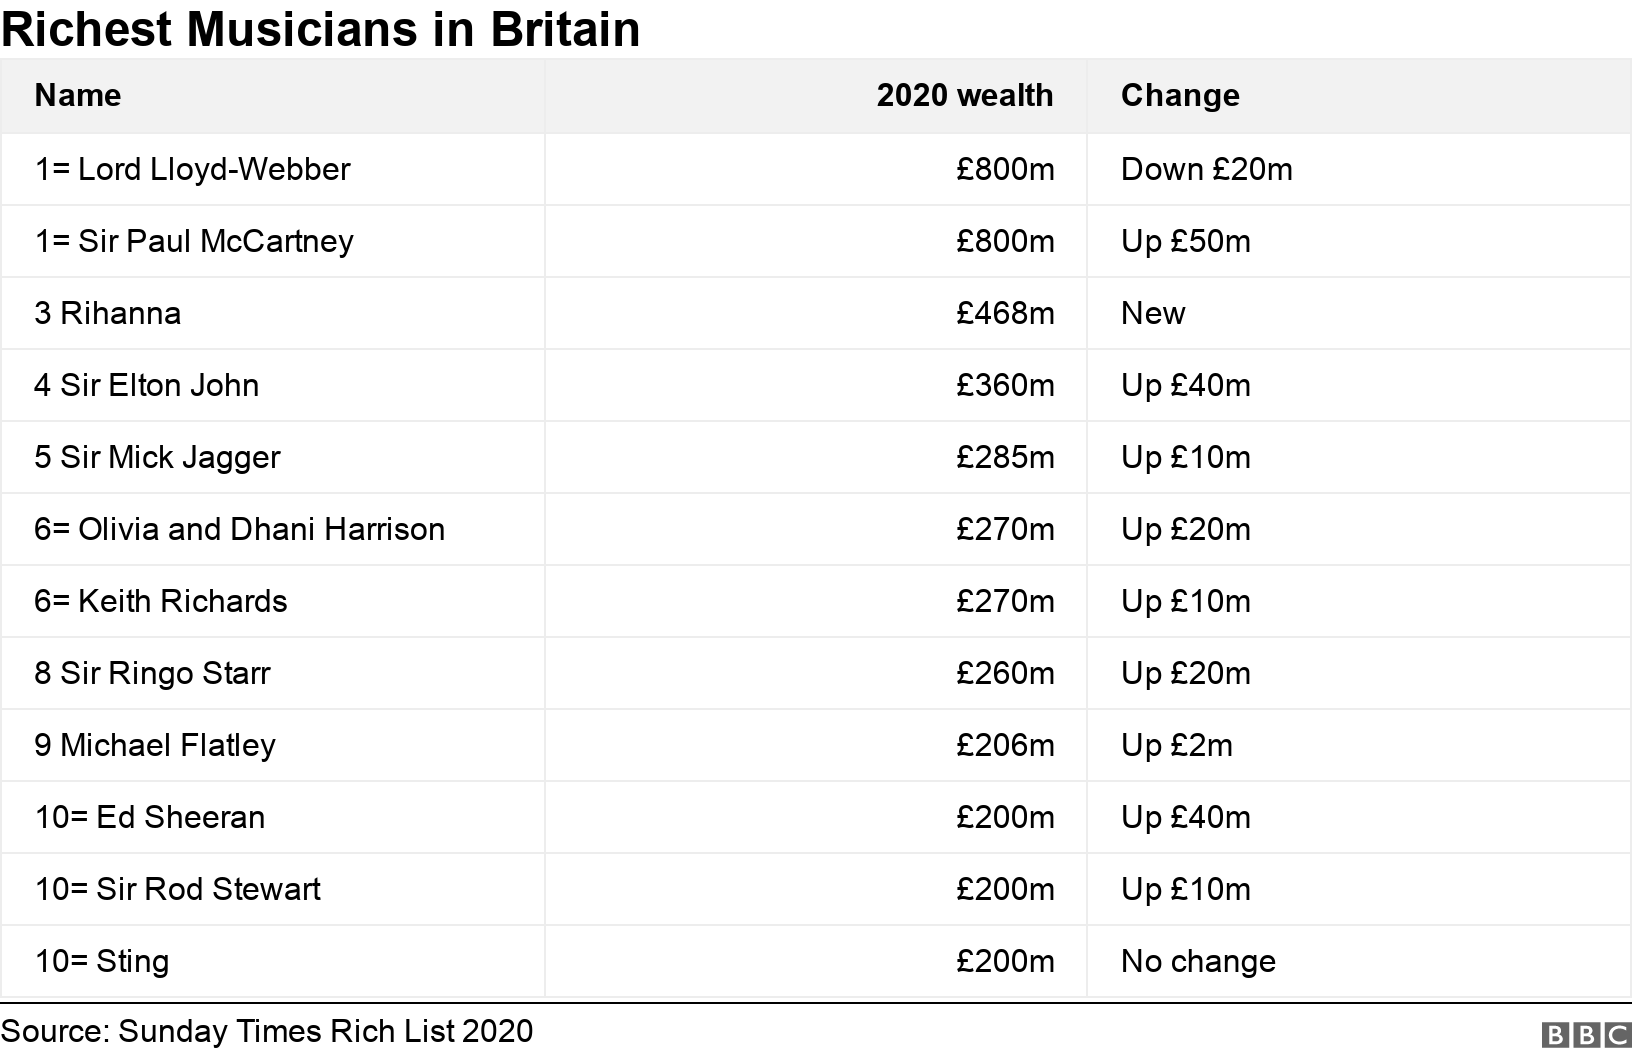Click the Down £20m change cell
Screen dimensions: 1632x1058
point(1206,169)
